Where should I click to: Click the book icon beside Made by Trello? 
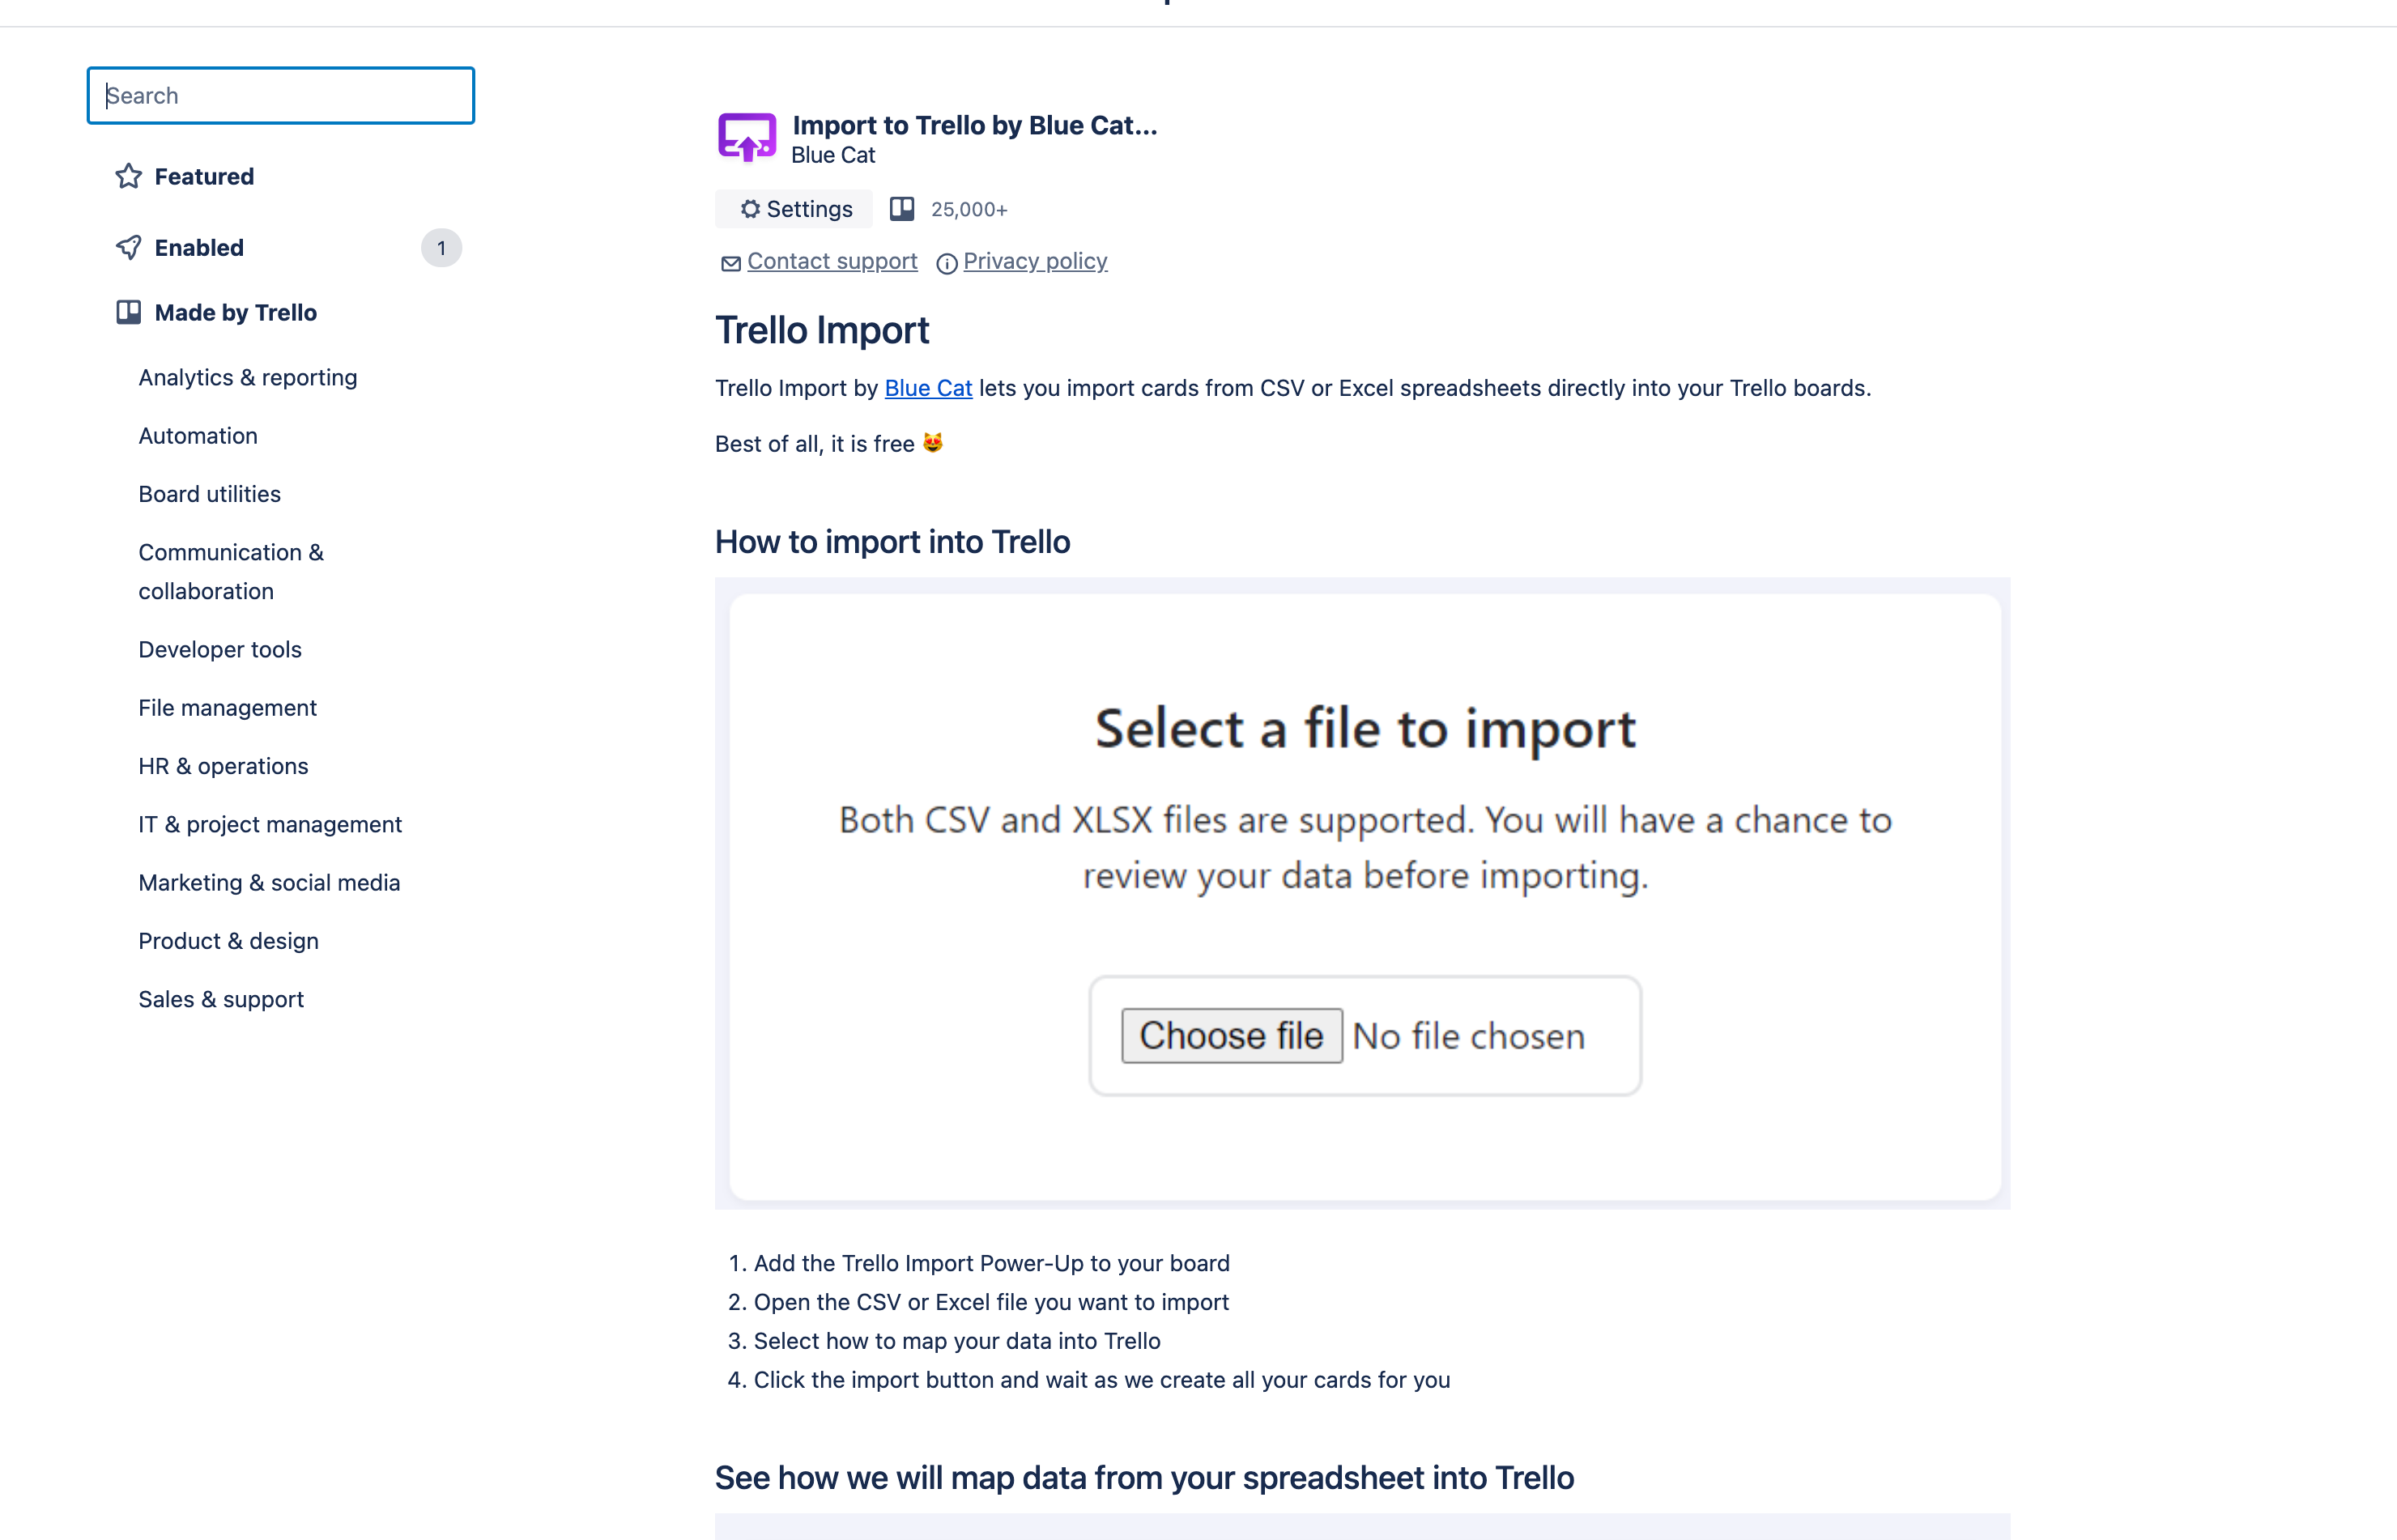point(128,312)
